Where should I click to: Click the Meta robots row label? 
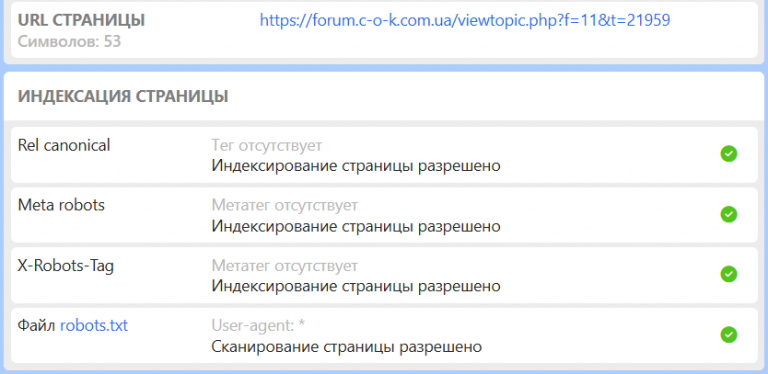[x=61, y=205]
